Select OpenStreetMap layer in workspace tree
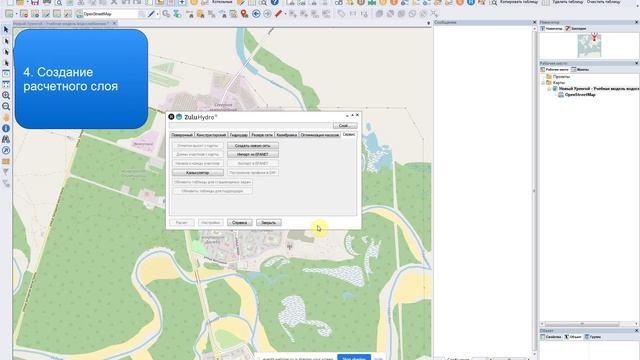Image resolution: width=640 pixels, height=360 pixels. coord(576,95)
